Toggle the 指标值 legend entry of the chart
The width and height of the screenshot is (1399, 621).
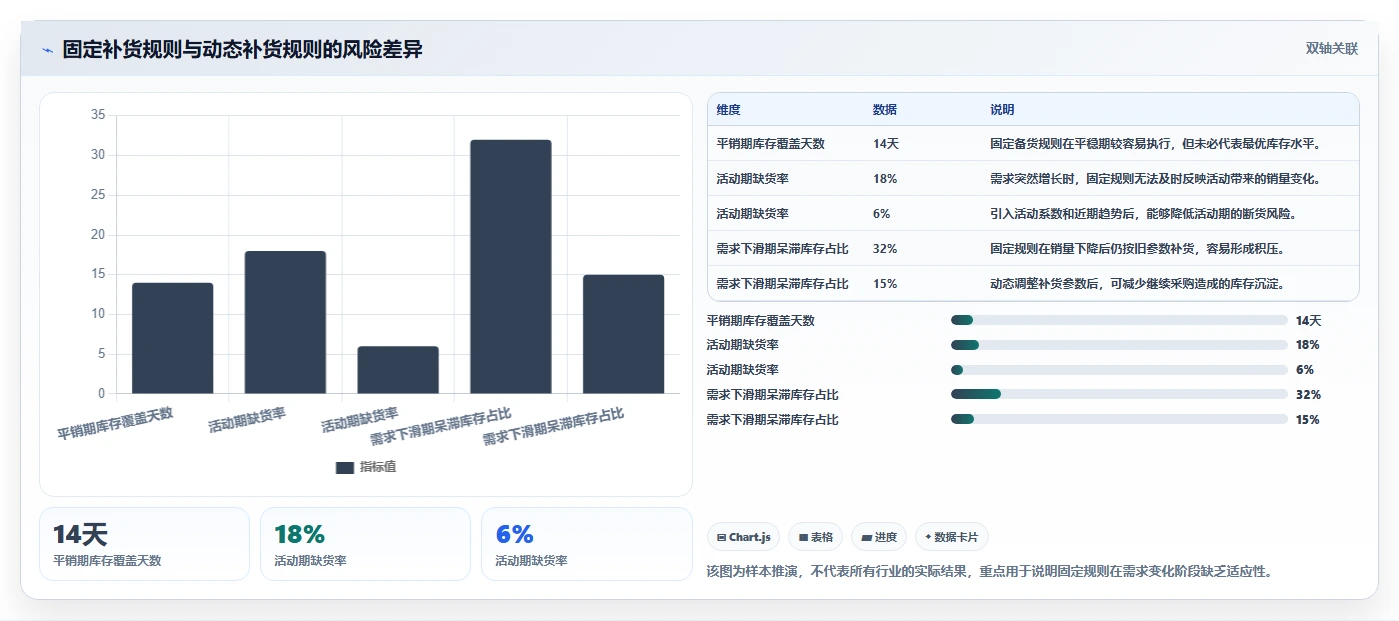[x=366, y=467]
